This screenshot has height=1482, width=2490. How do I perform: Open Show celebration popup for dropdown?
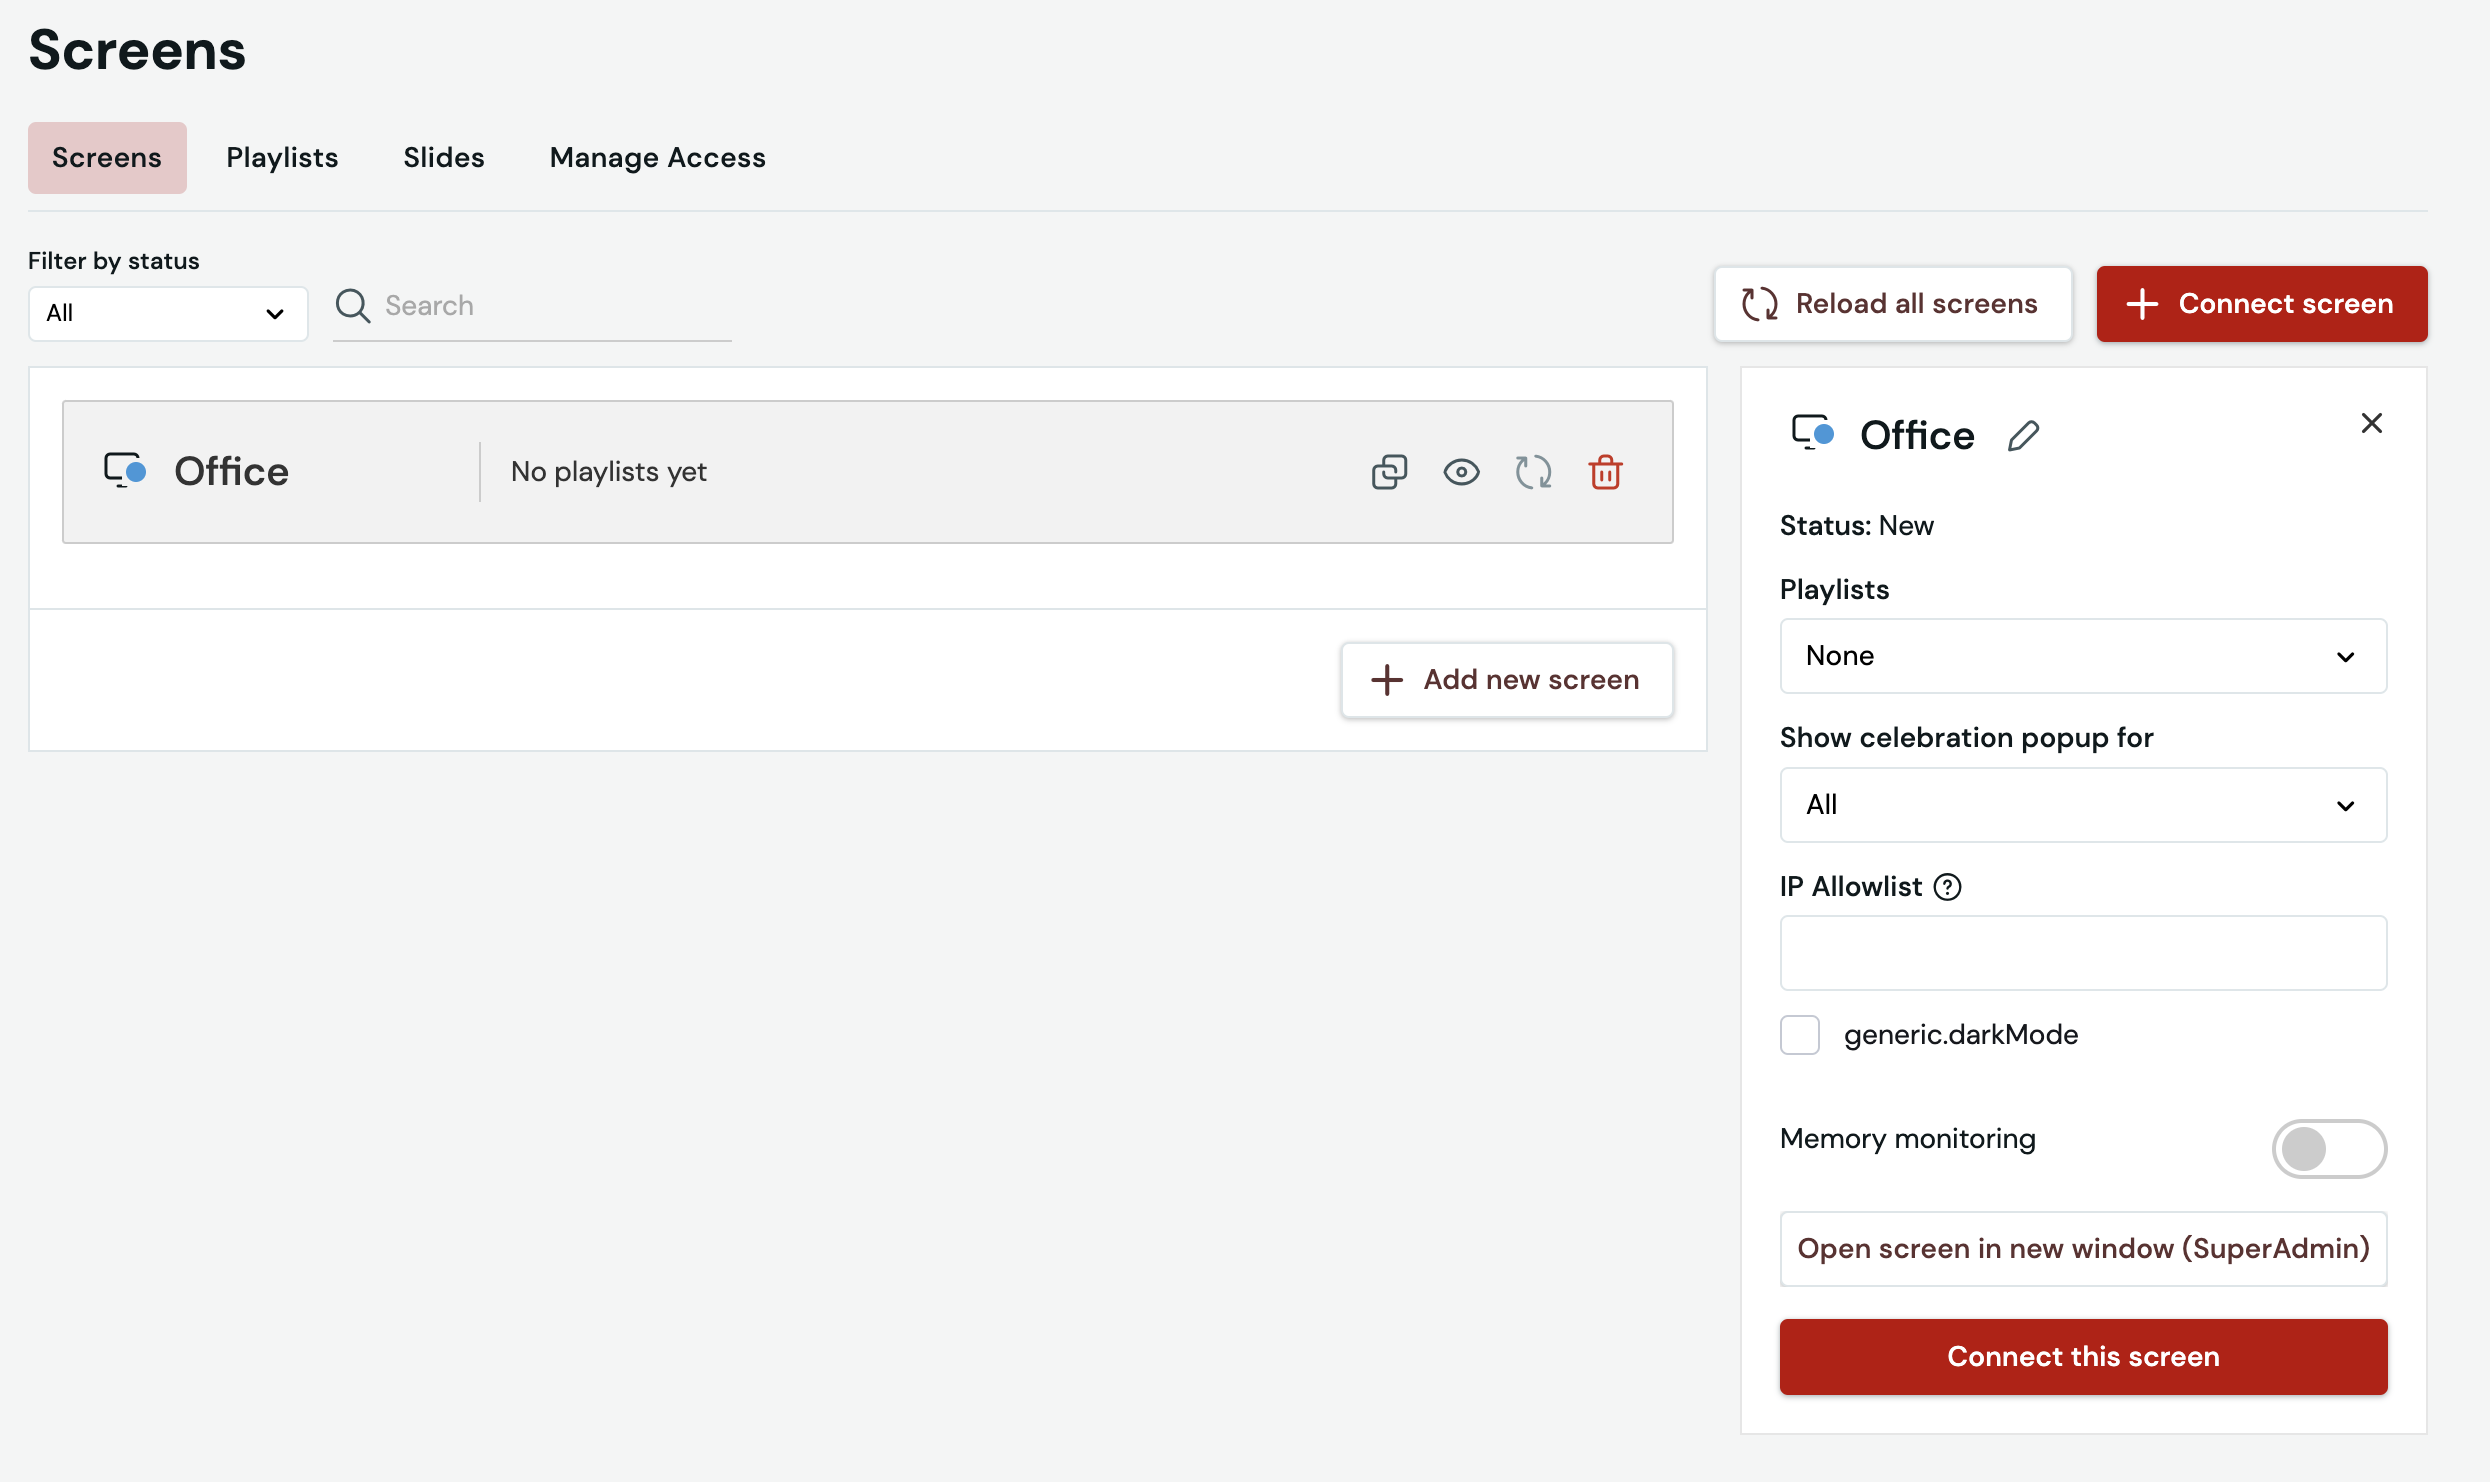[2083, 805]
